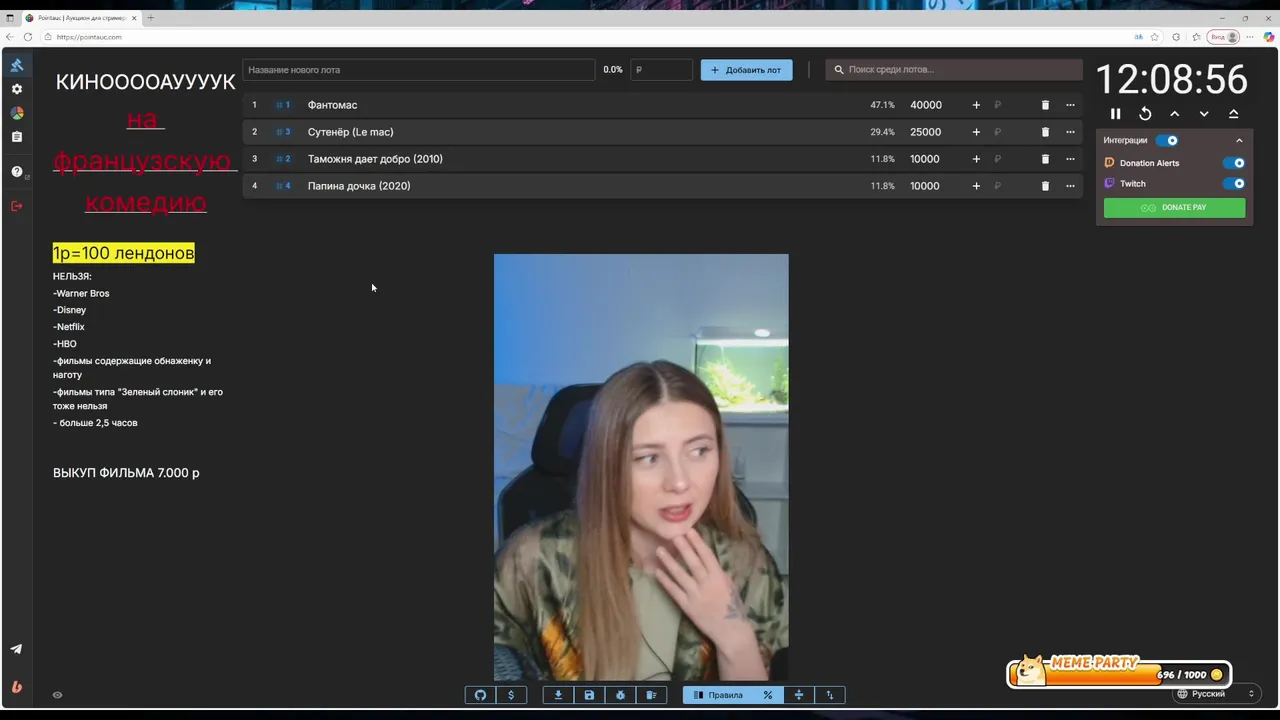Open the Copilot icon in browser toolbar
Viewport: 1280px width, 720px height.
click(x=1268, y=37)
